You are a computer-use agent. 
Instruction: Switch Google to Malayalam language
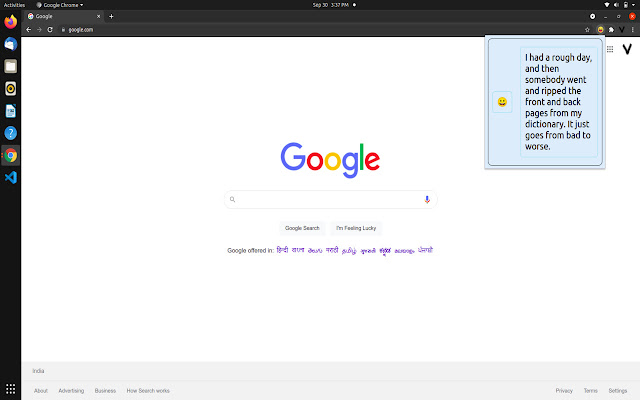(x=404, y=251)
